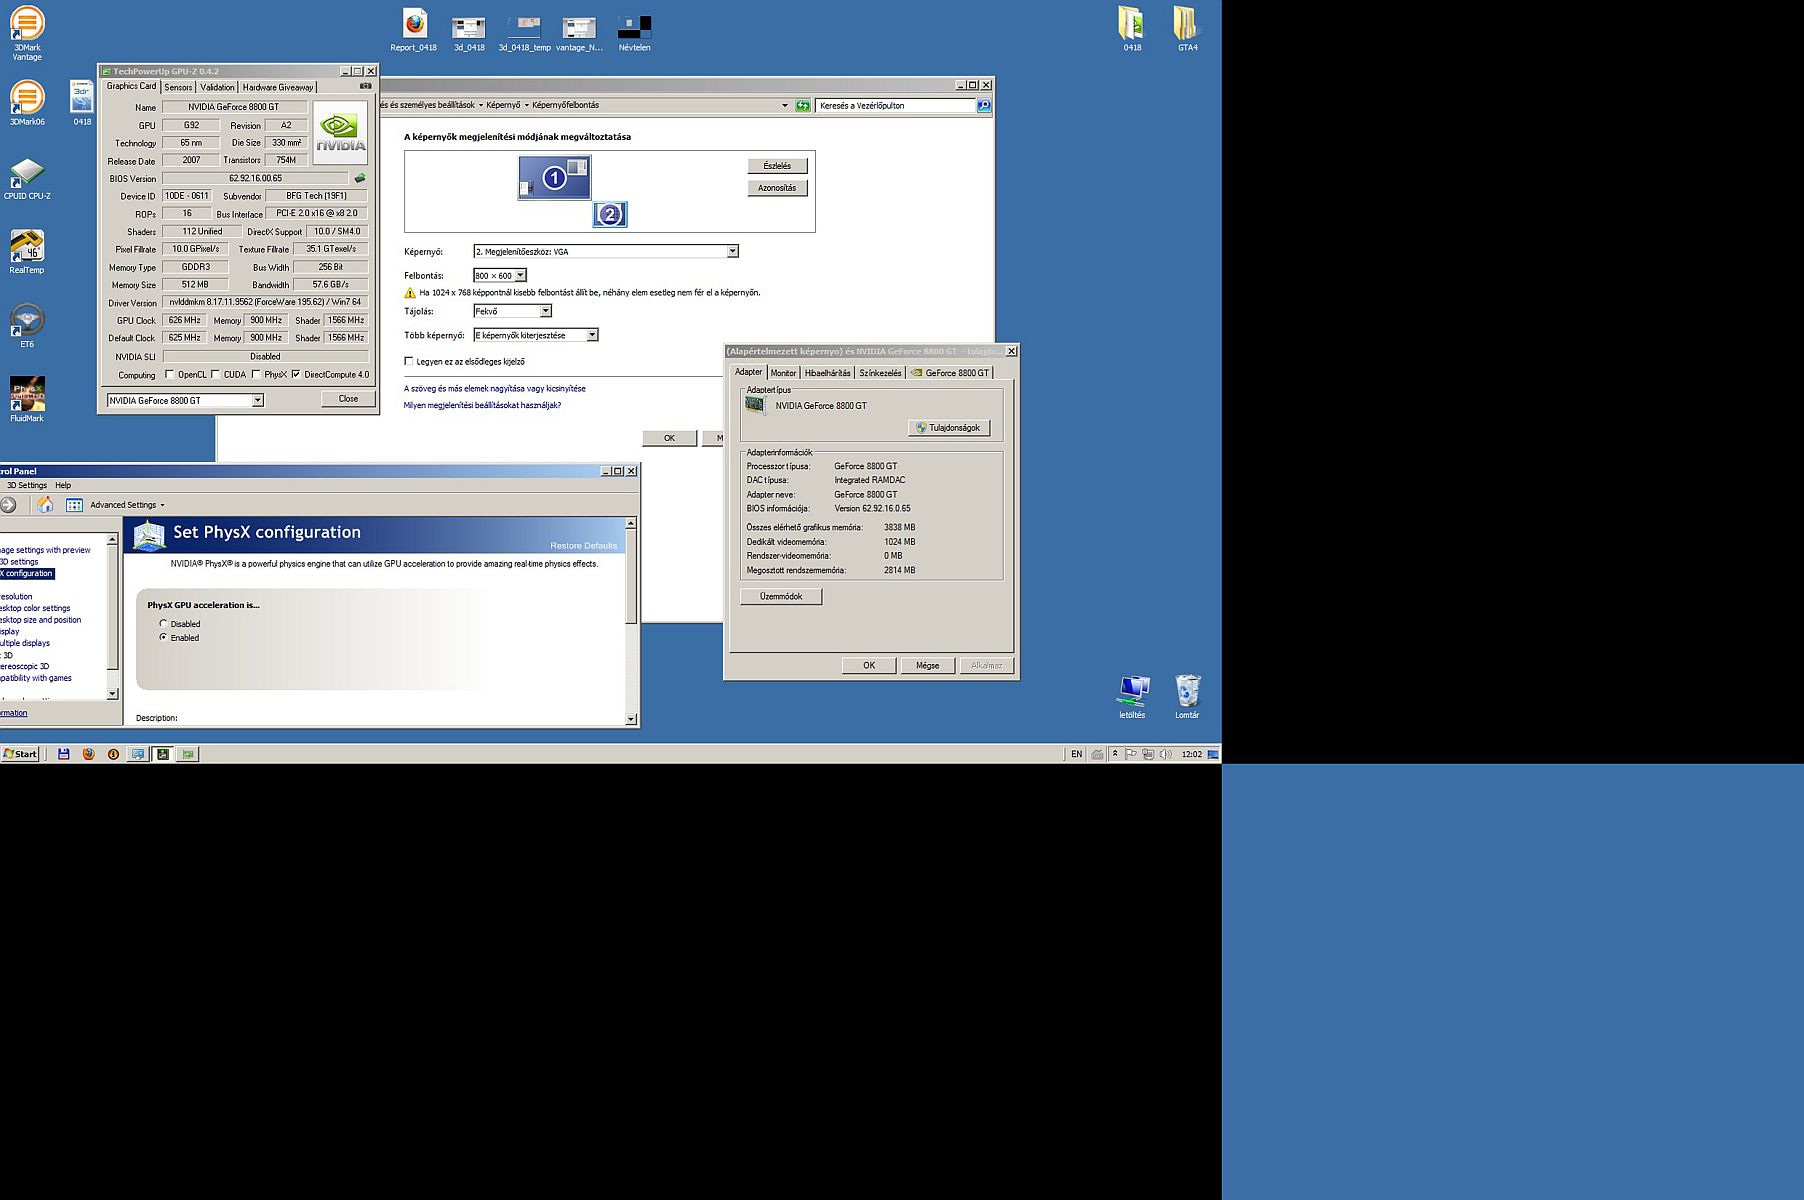Expand the Képernyő breadcrumb arrow
The image size is (1804, 1200).
pos(526,105)
